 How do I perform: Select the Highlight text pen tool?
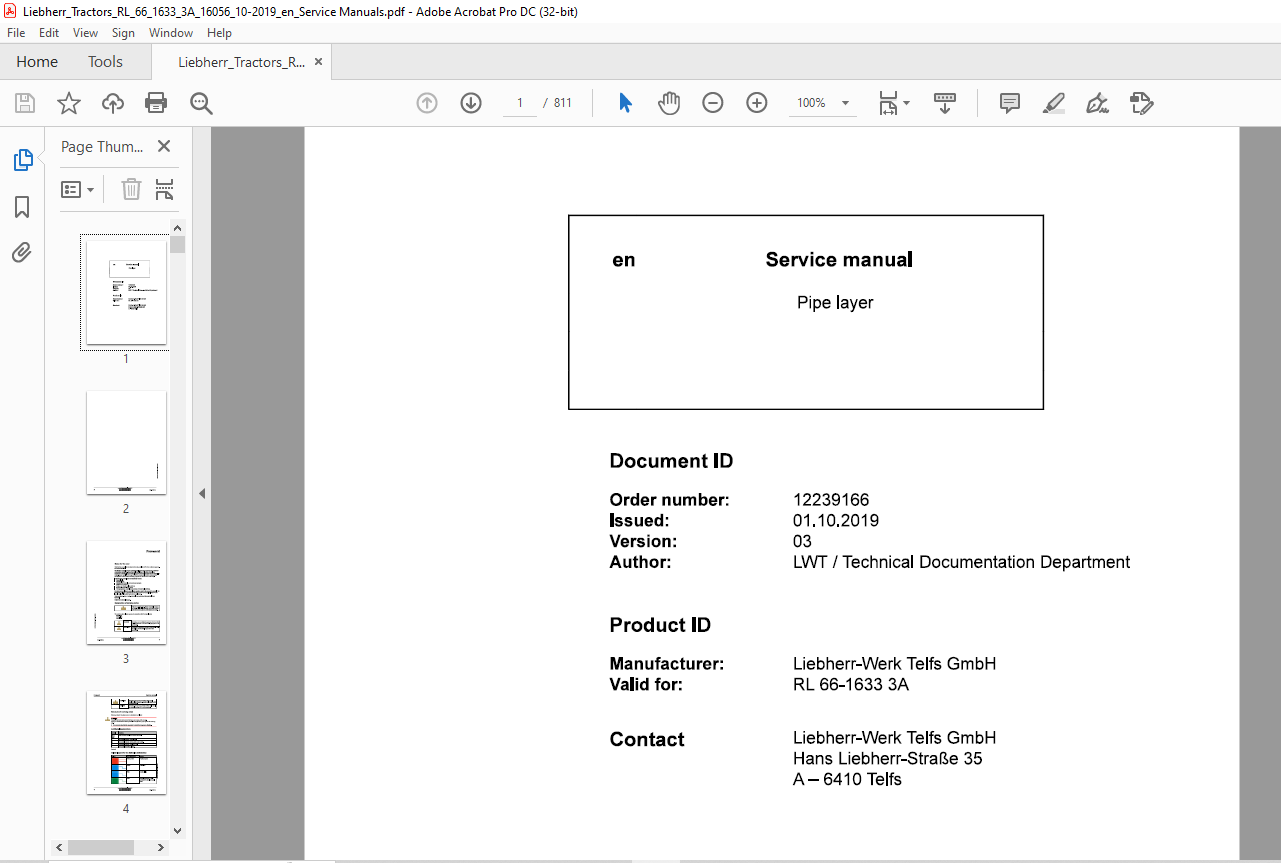pyautogui.click(x=1053, y=103)
